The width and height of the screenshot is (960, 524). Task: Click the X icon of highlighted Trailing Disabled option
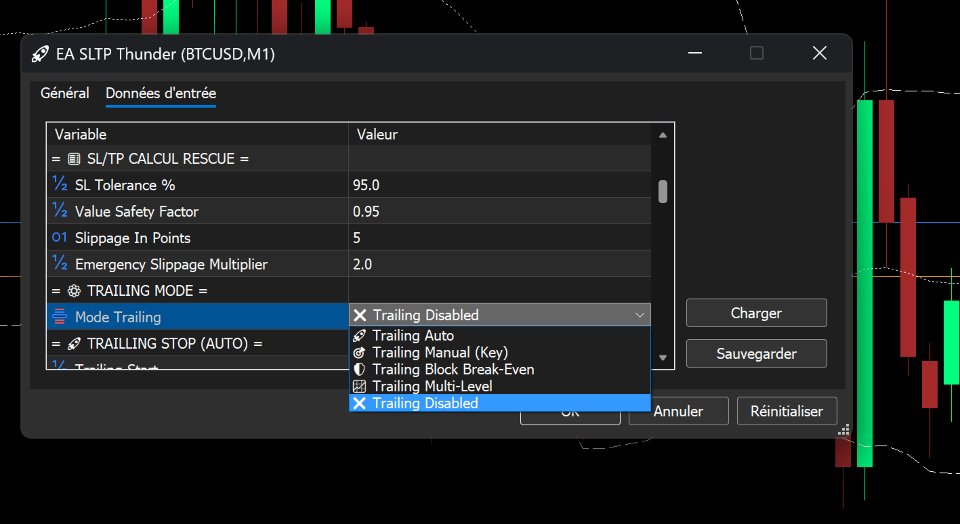point(359,403)
